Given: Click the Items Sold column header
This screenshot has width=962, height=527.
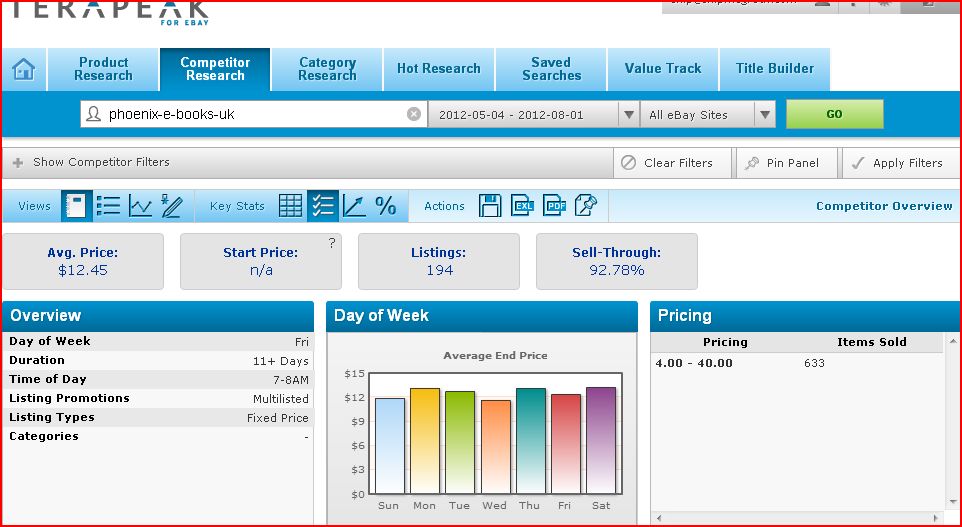Looking at the screenshot, I should (x=872, y=342).
